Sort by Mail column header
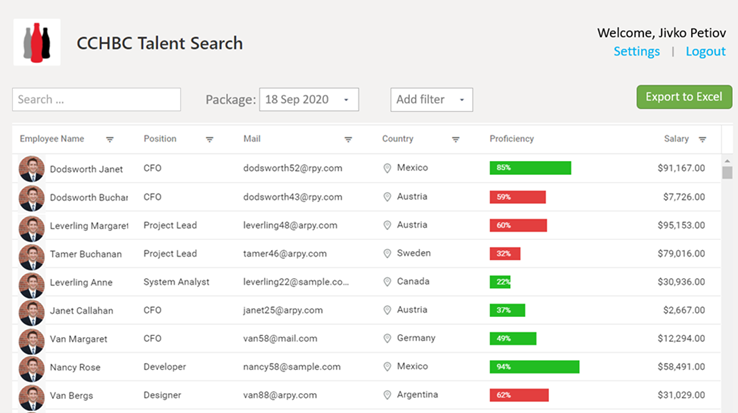 (252, 139)
